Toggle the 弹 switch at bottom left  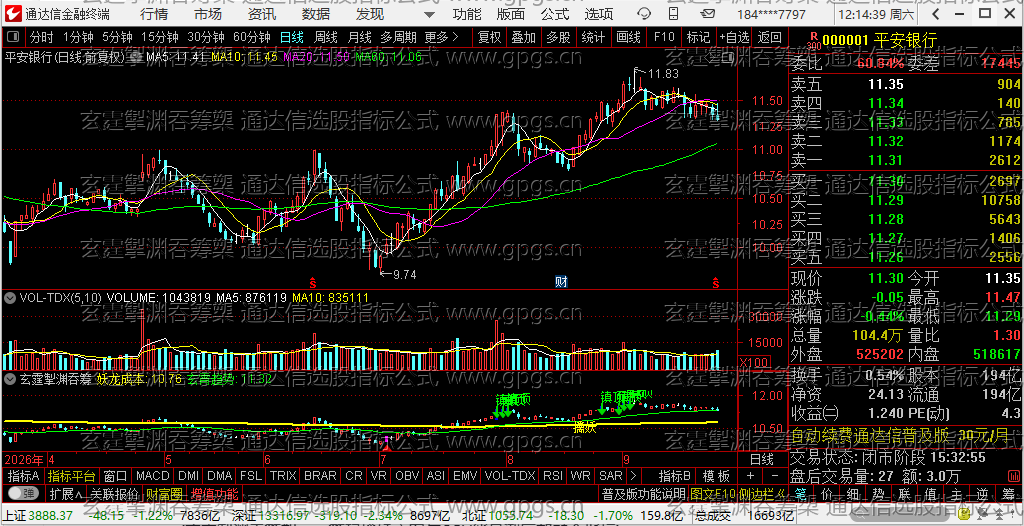24,493
